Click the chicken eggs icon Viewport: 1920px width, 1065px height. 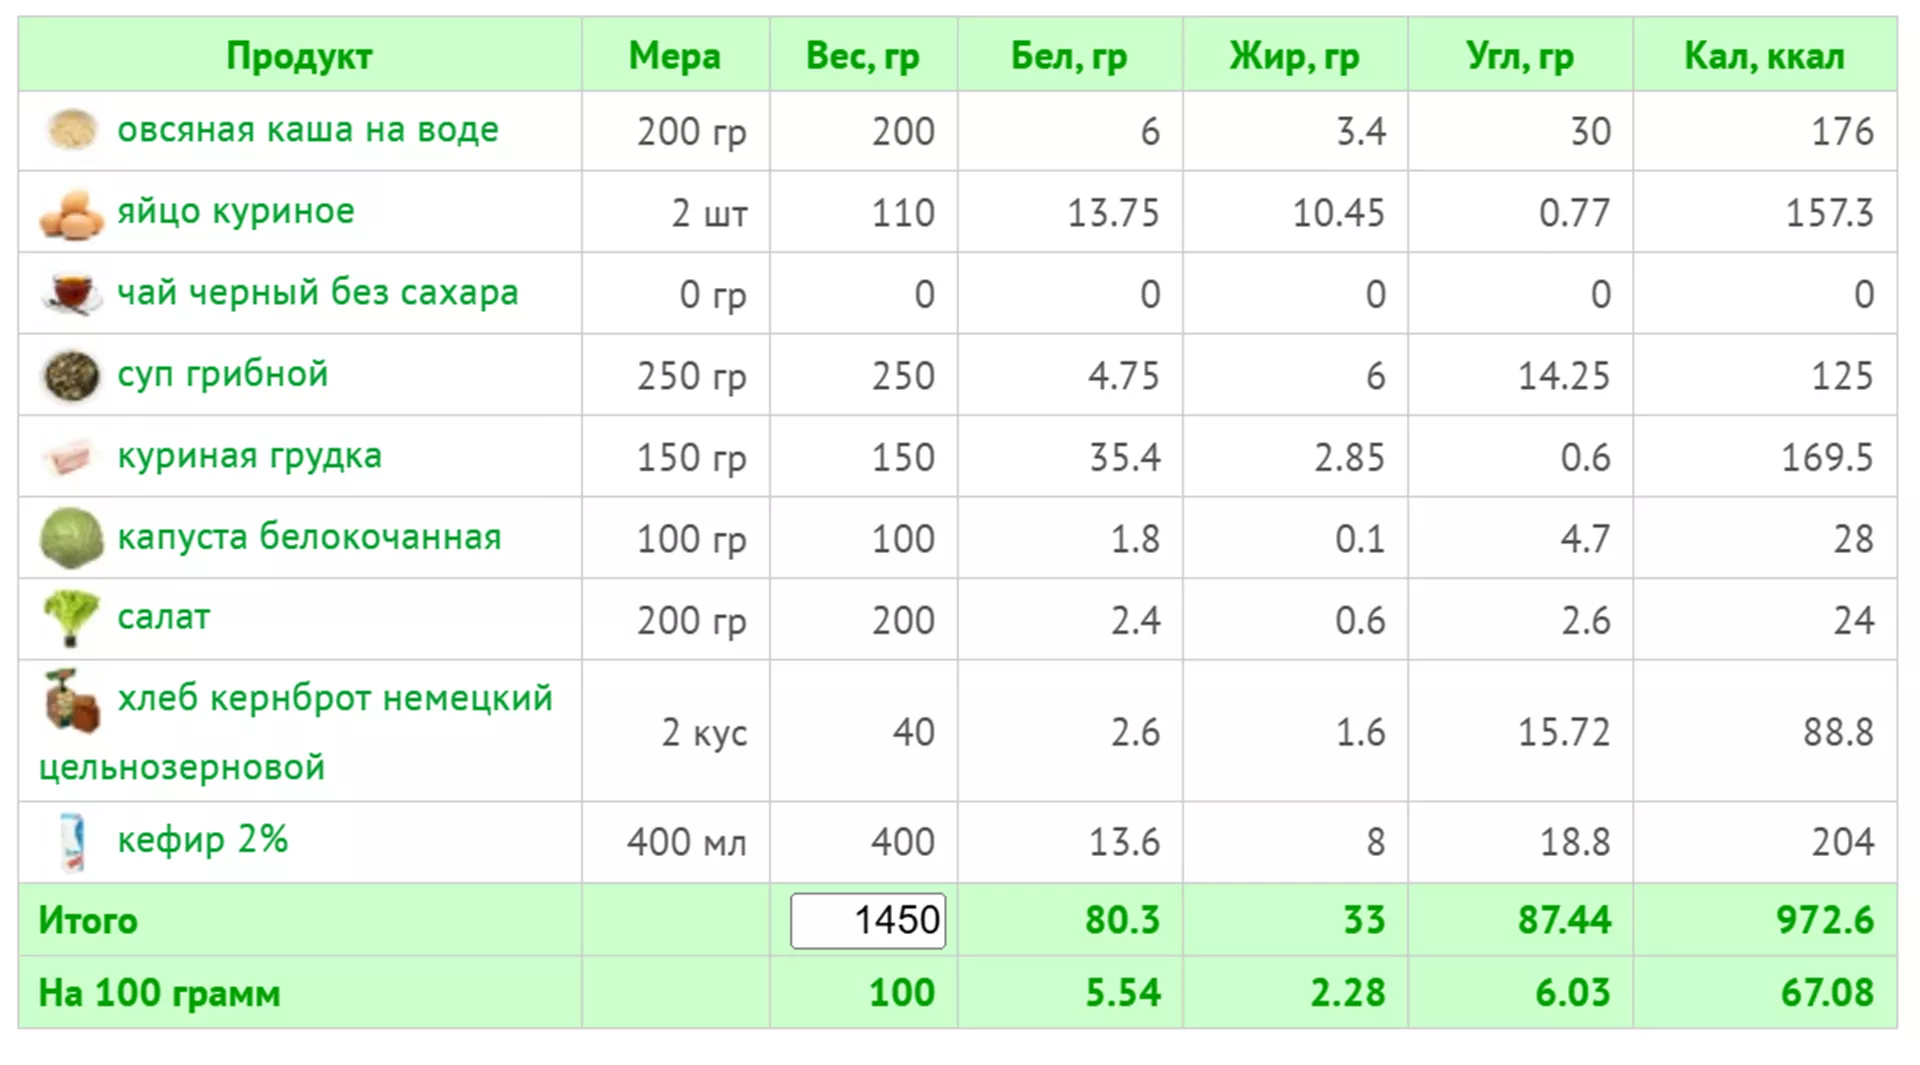point(71,214)
